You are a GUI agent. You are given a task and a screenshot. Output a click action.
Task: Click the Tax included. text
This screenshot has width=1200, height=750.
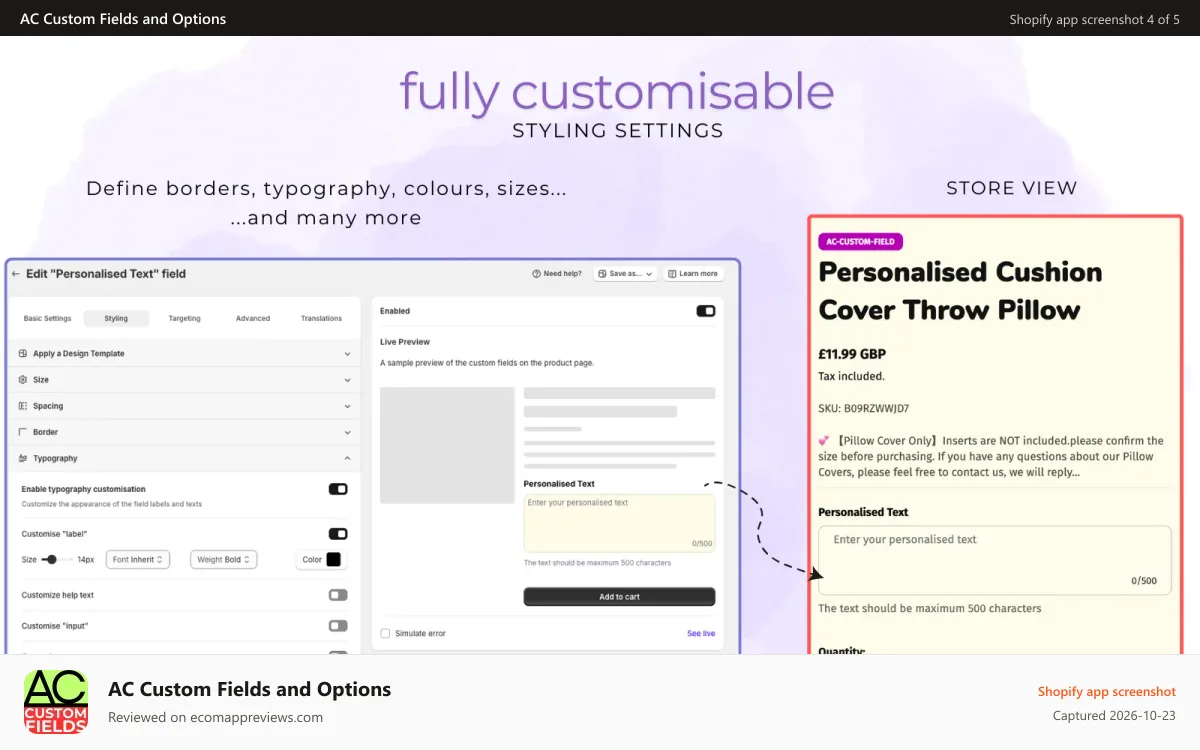851,376
